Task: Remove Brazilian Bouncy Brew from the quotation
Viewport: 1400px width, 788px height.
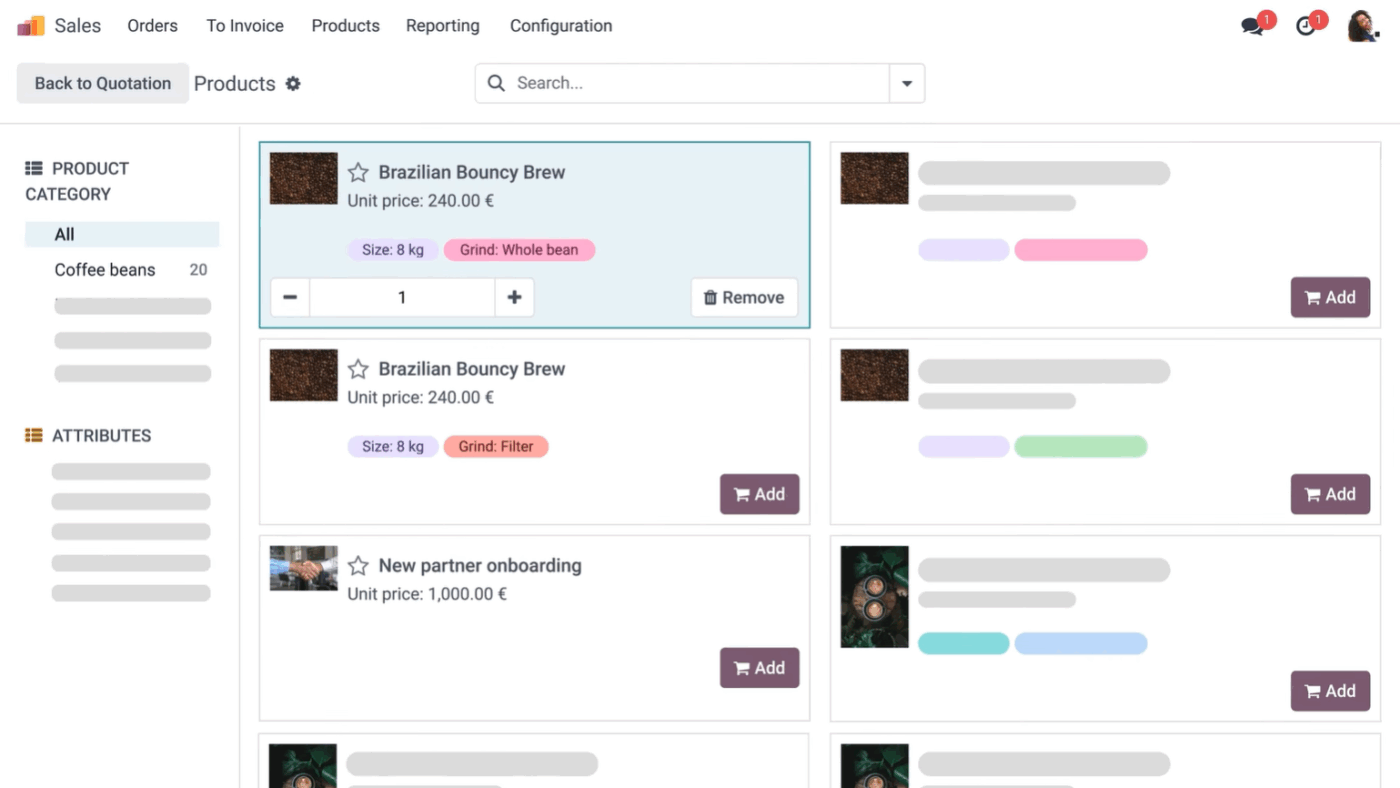Action: (x=744, y=297)
